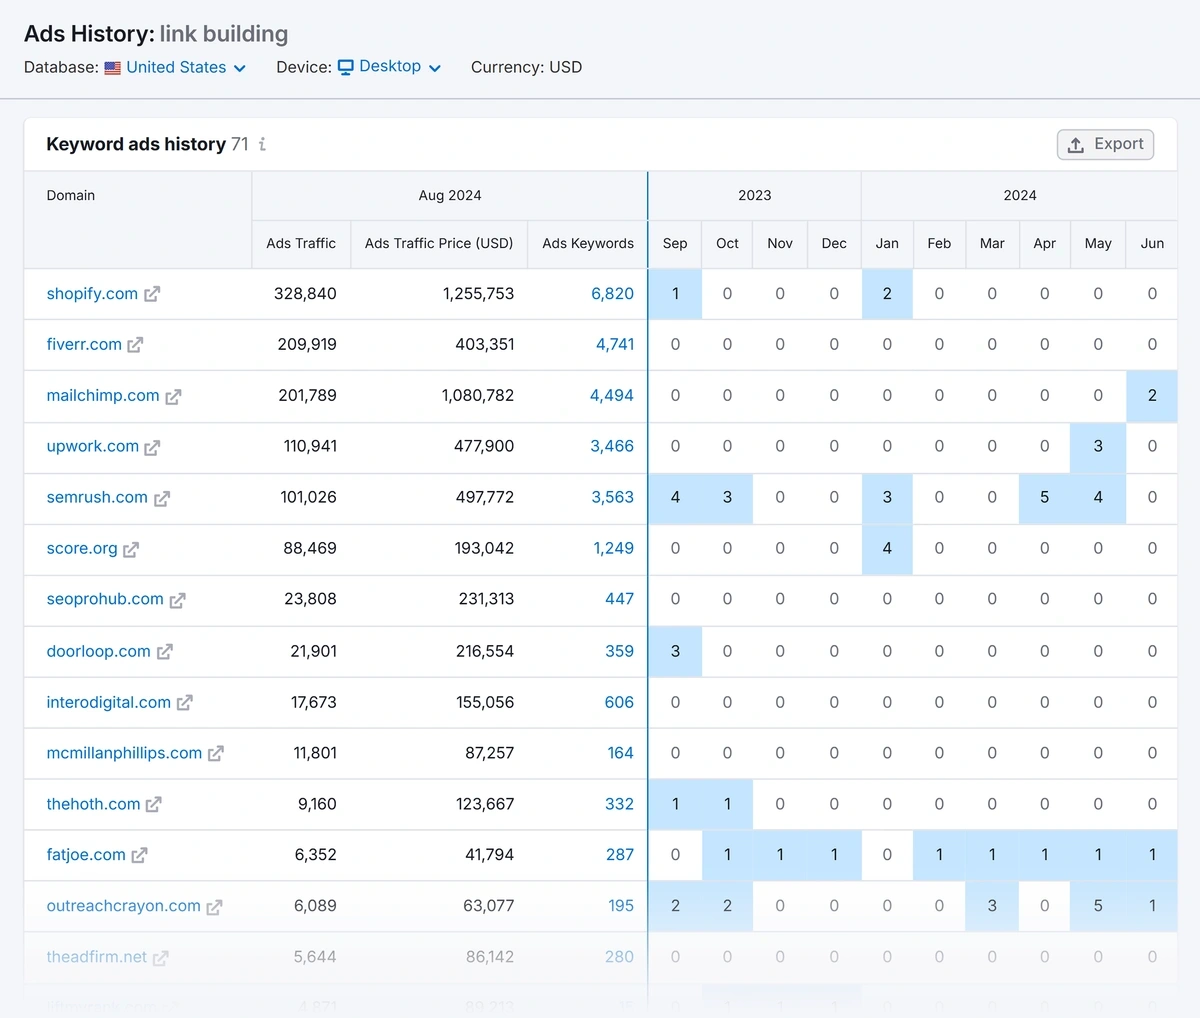Click shopify.com ads traffic value 328,840
This screenshot has width=1200, height=1018.
[305, 293]
